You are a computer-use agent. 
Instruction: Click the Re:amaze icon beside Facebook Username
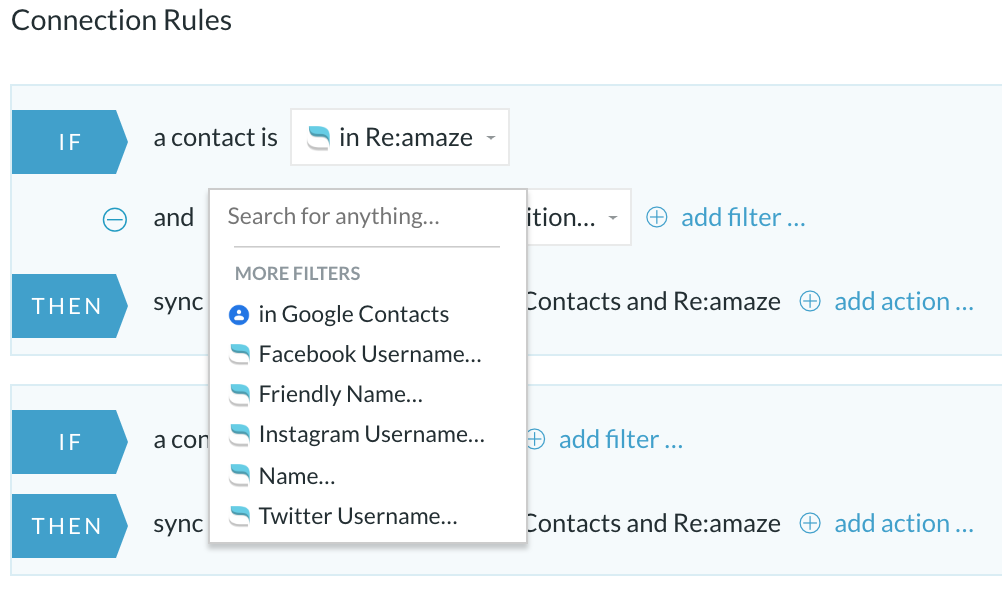[240, 354]
